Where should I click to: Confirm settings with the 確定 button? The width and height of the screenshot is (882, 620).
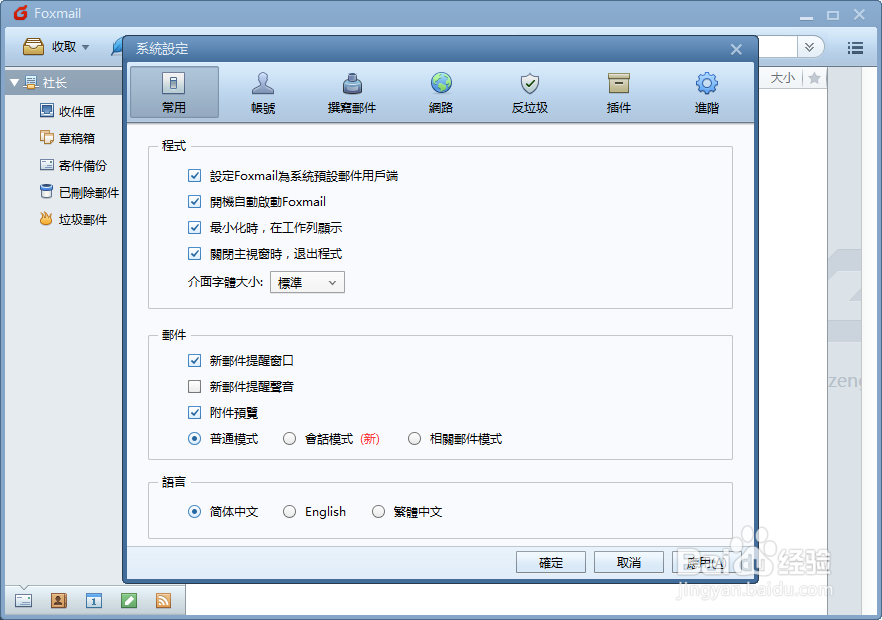551,562
